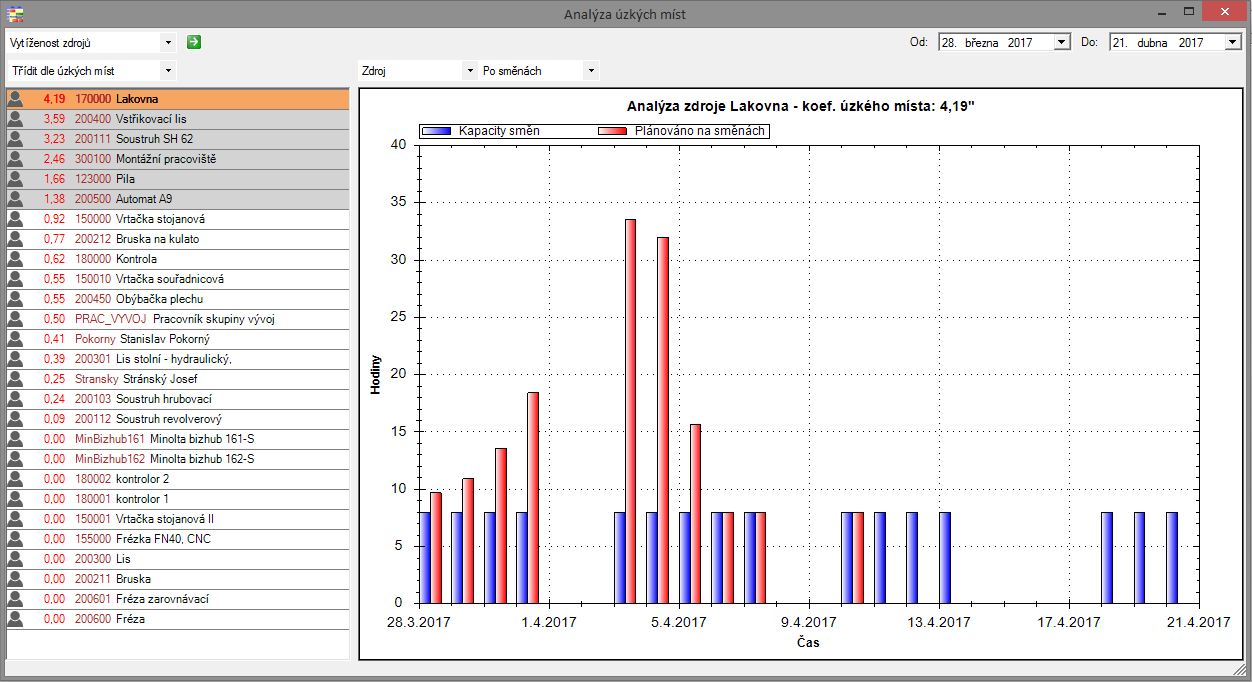This screenshot has width=1252, height=682.
Task: Click the day 21. in Do date
Action: coord(1121,43)
